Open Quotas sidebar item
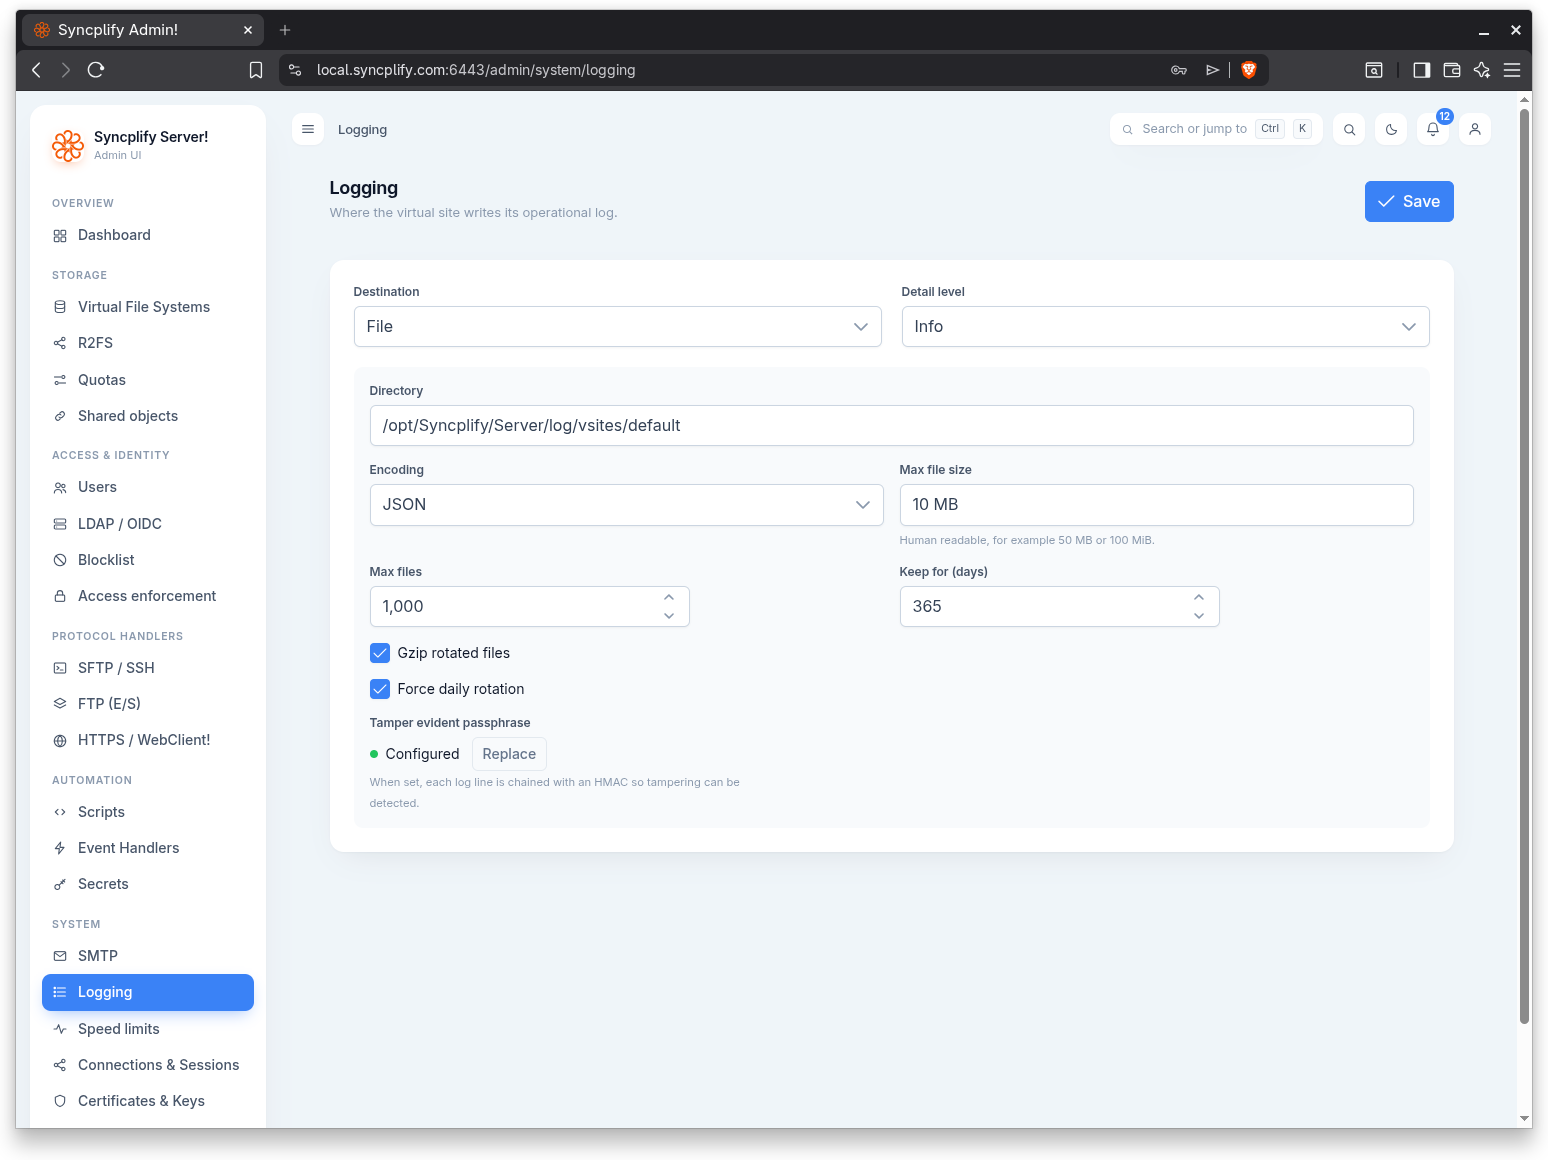This screenshot has height=1160, width=1548. tap(148, 380)
